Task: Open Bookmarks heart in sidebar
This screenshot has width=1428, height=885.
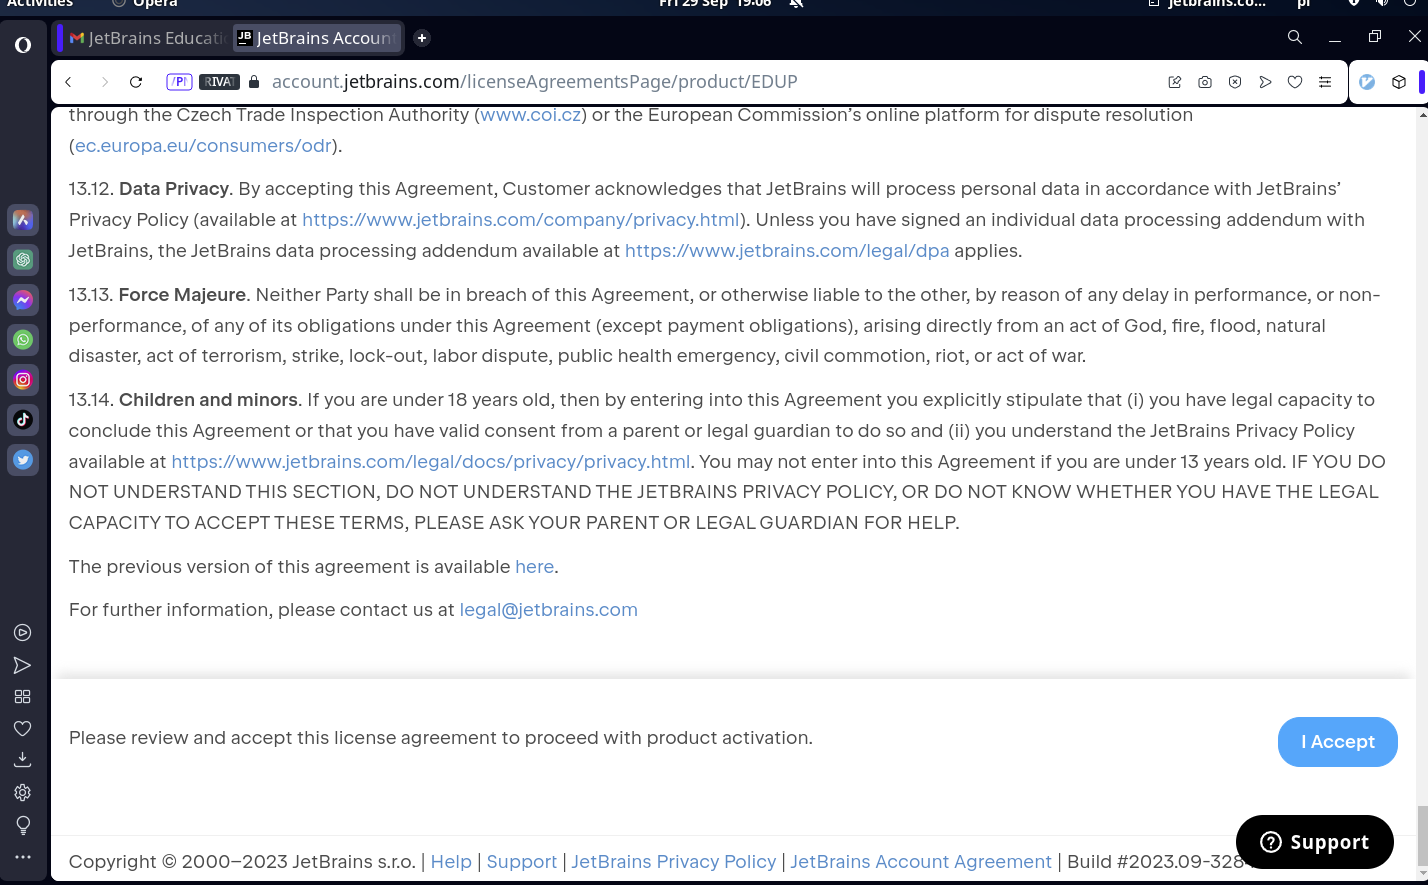Action: coord(22,729)
